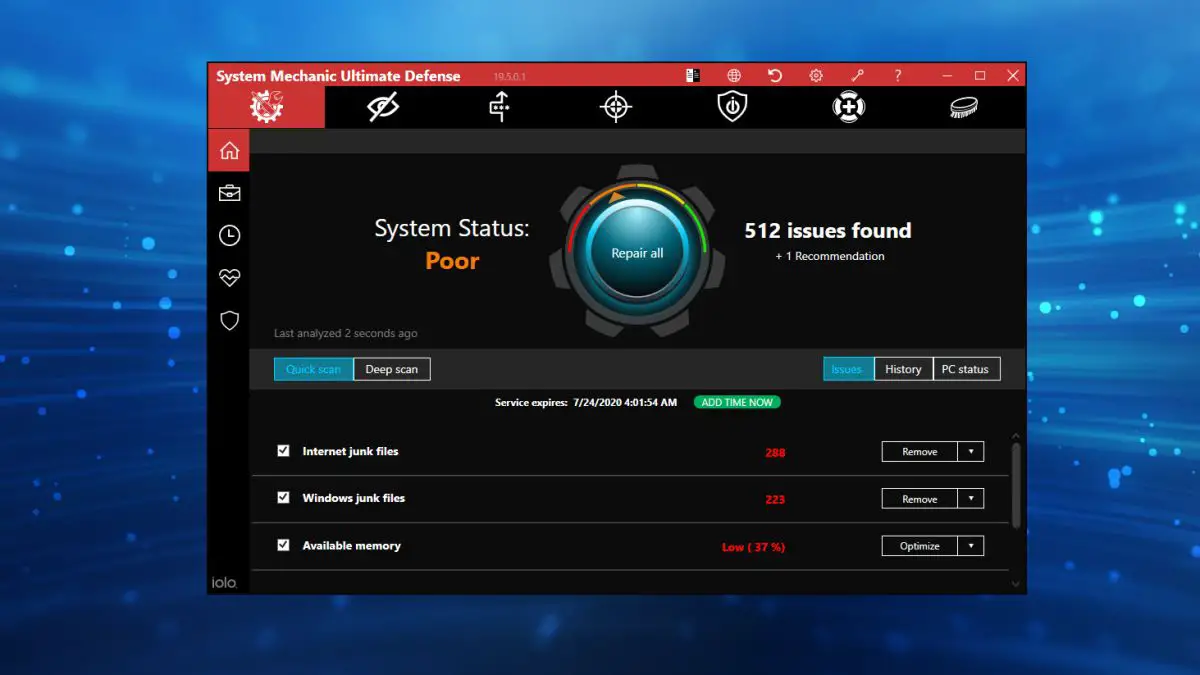Viewport: 1200px width, 675px height.
Task: Open the heartbeat sidebar icon
Action: pos(229,278)
